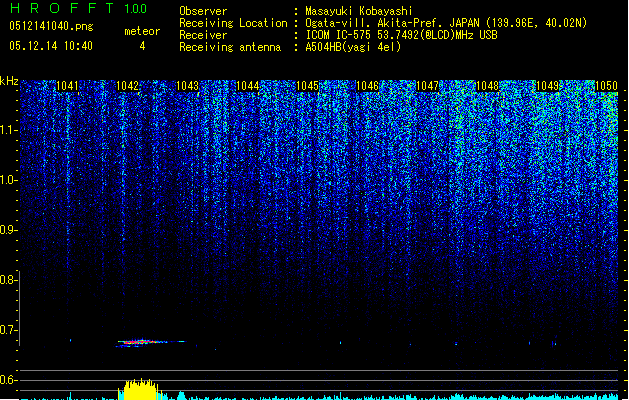Click the date stamp 05.12.14 10:40

(x=51, y=46)
